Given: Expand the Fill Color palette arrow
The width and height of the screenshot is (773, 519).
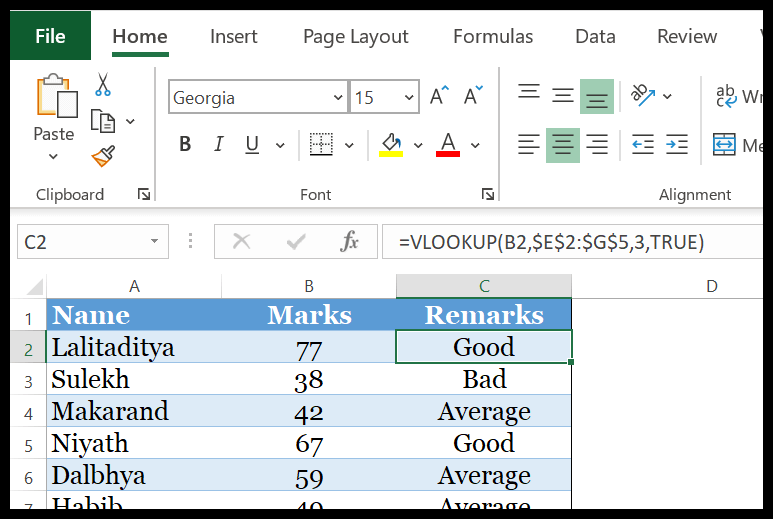Looking at the screenshot, I should point(418,145).
